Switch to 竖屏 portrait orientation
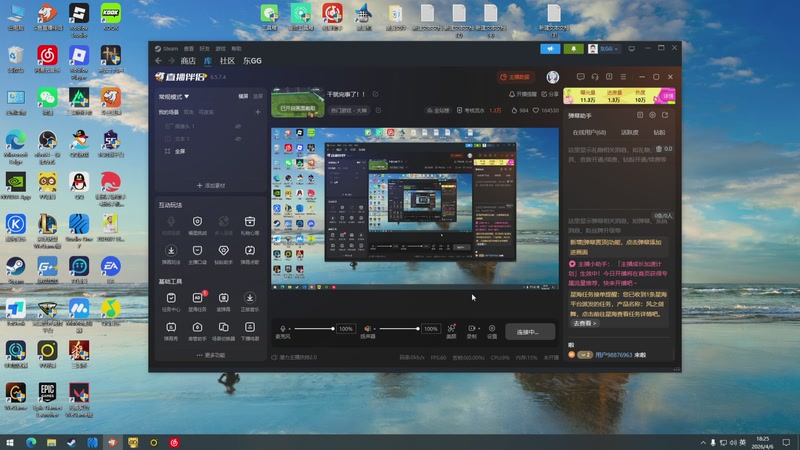Image resolution: width=800 pixels, height=450 pixels. point(258,96)
